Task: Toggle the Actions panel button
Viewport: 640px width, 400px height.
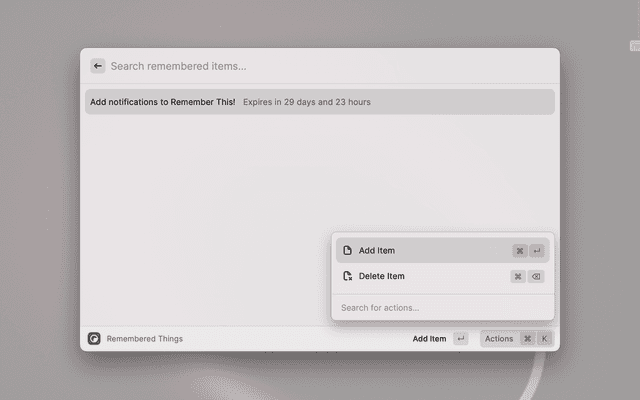Action: (x=498, y=339)
